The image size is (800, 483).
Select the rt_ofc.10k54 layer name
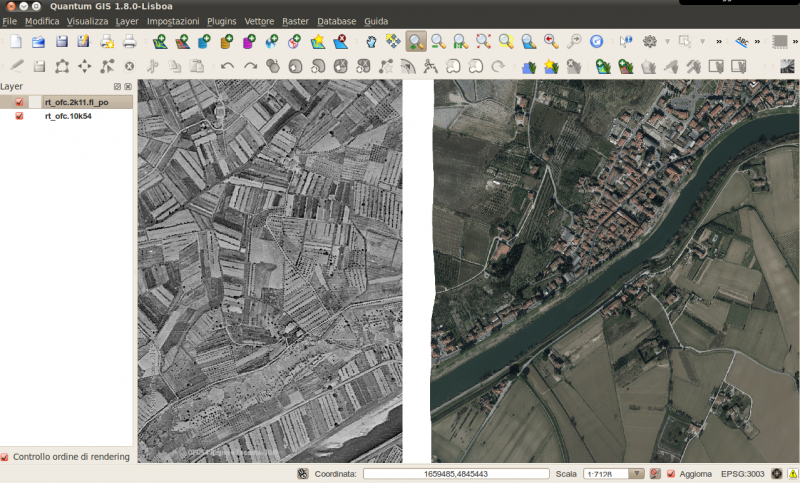(68, 116)
